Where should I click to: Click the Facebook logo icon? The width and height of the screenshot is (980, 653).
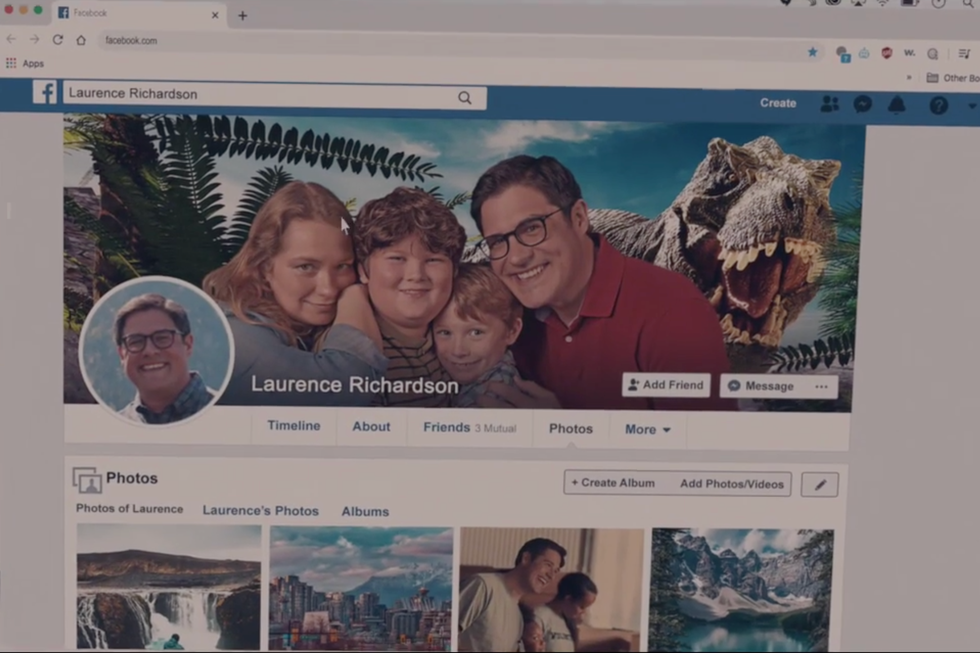45,92
